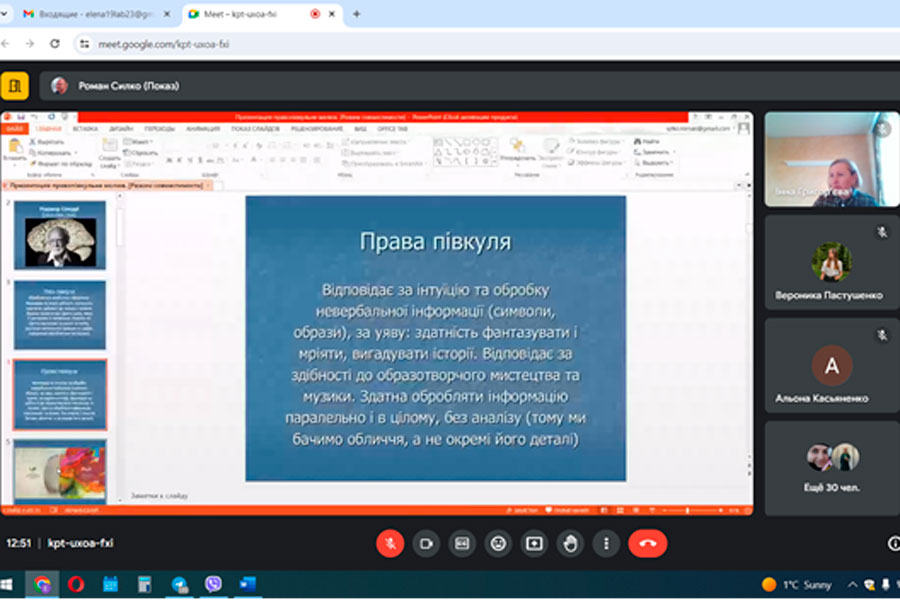Image resolution: width=900 pixels, height=600 pixels.
Task: Click the 'Права півкуля' slide title
Action: click(435, 242)
